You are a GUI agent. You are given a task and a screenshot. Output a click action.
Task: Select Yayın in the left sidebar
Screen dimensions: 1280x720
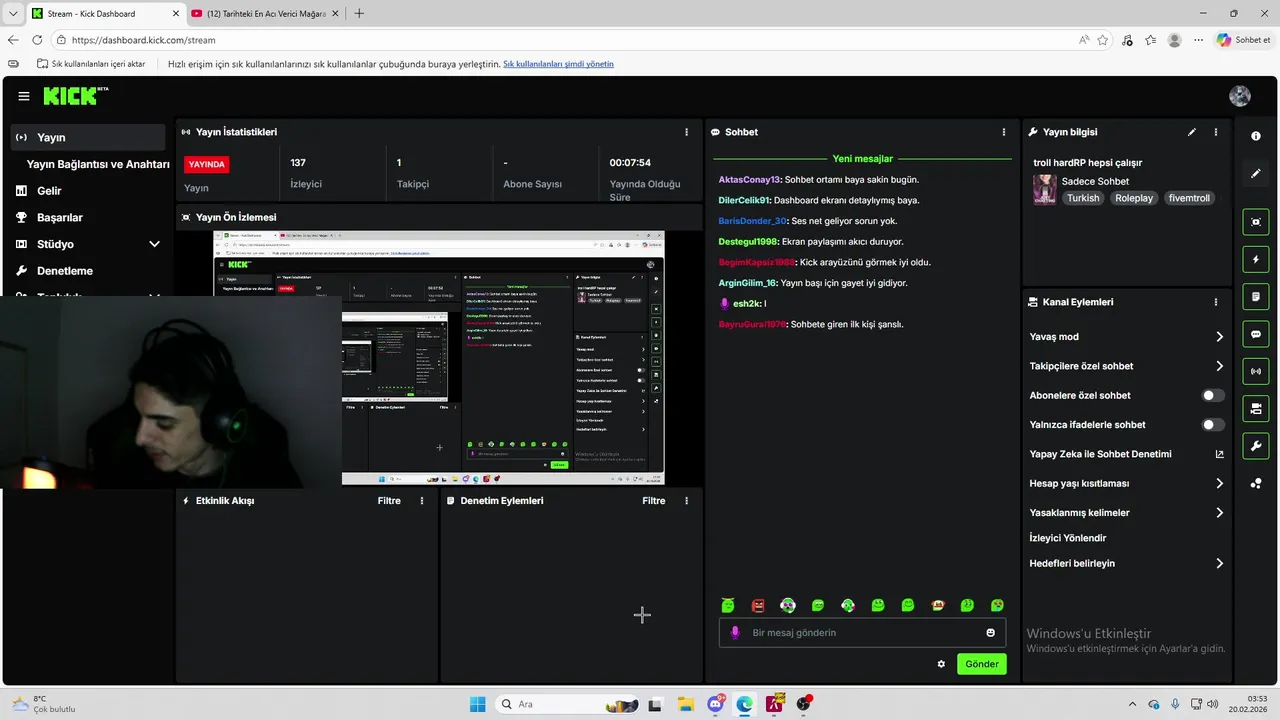point(88,137)
